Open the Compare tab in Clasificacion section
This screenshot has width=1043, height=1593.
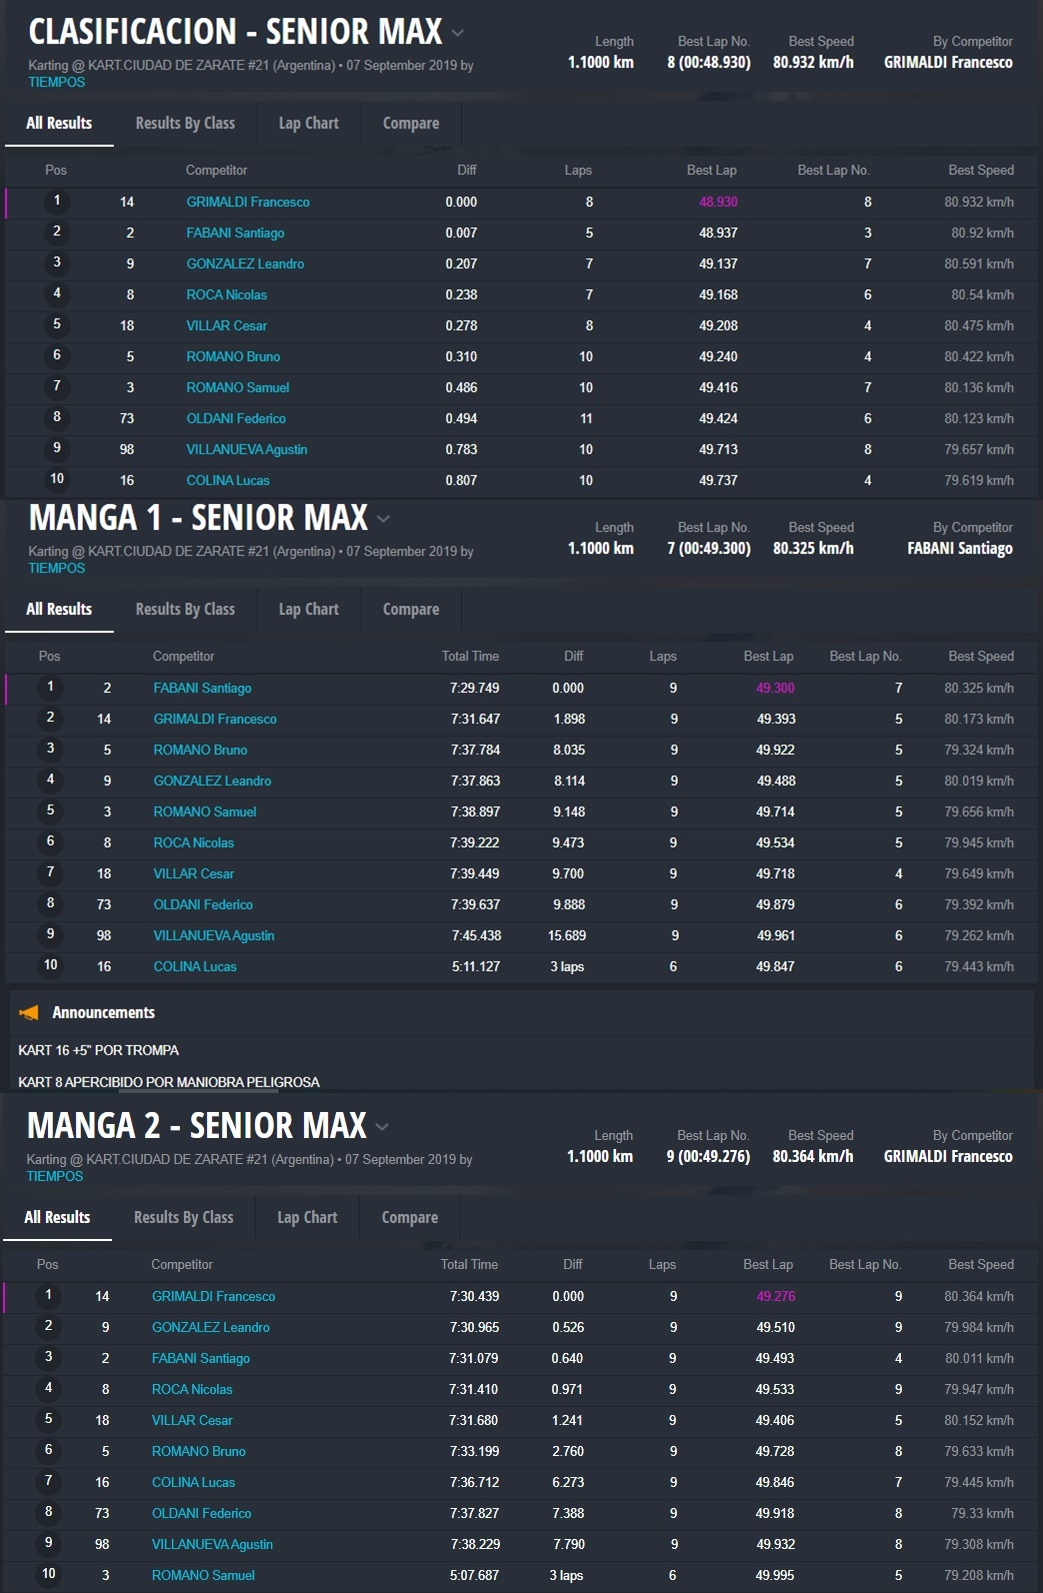tap(410, 123)
